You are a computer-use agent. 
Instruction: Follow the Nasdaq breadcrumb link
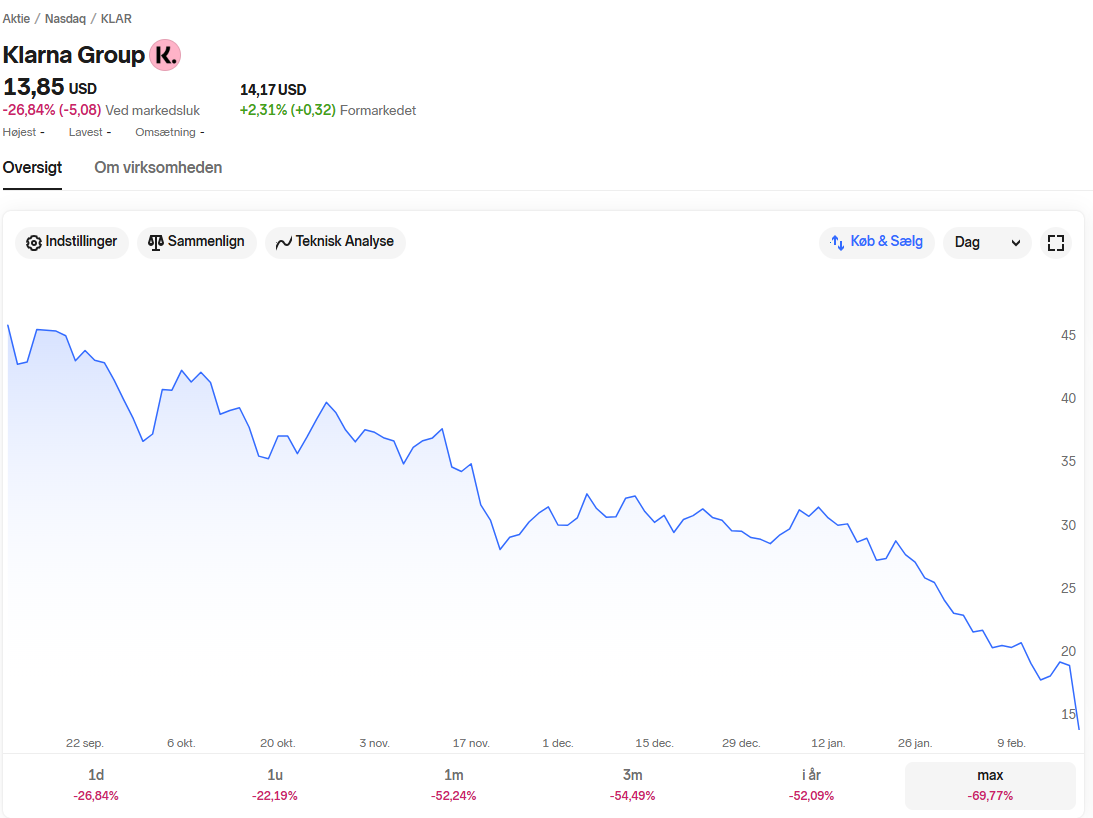pyautogui.click(x=65, y=19)
